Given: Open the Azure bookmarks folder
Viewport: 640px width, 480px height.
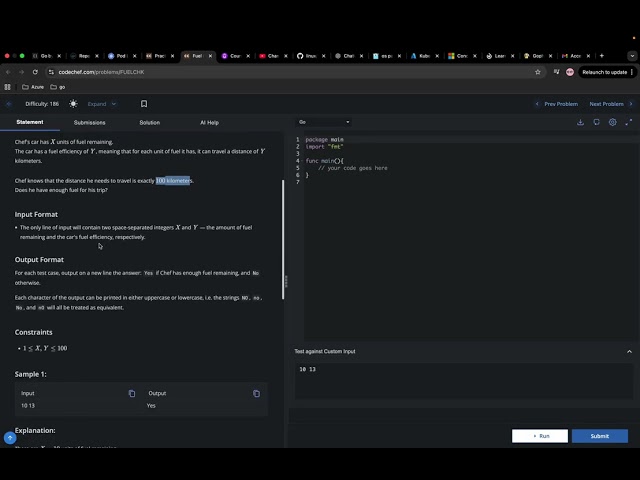Looking at the screenshot, I should point(33,87).
